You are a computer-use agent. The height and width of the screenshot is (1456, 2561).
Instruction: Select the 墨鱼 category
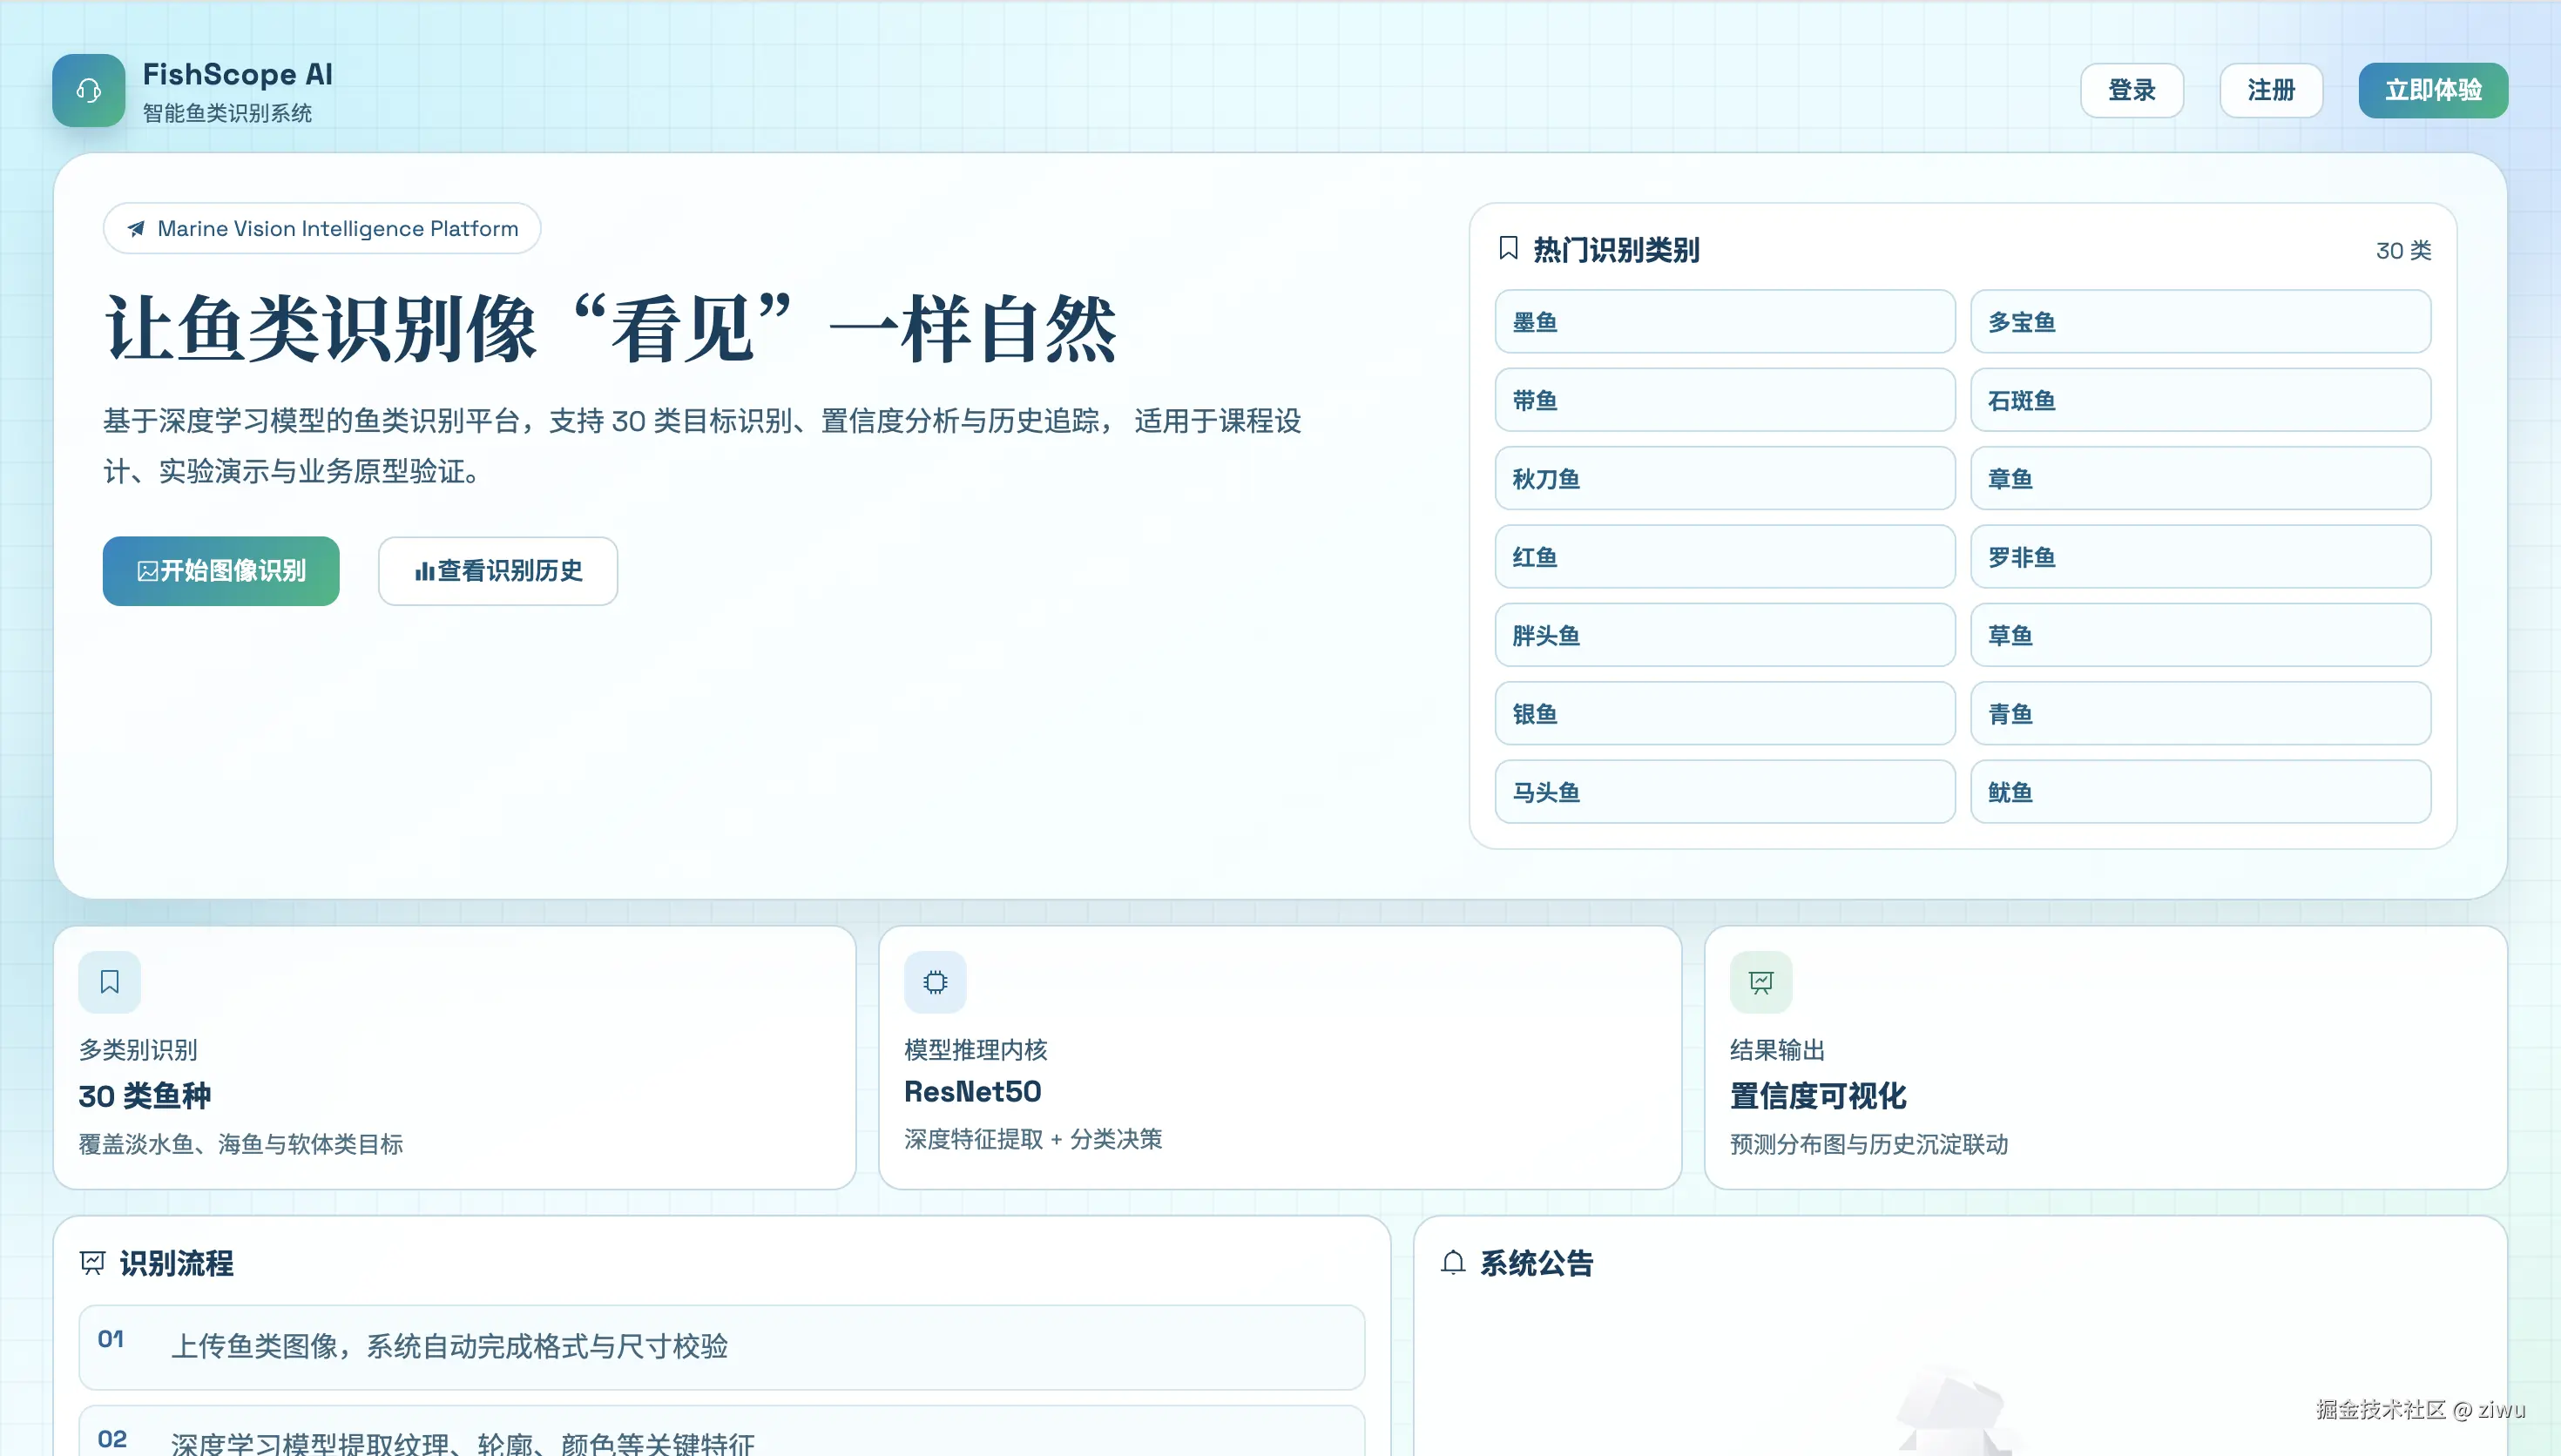[1724, 321]
